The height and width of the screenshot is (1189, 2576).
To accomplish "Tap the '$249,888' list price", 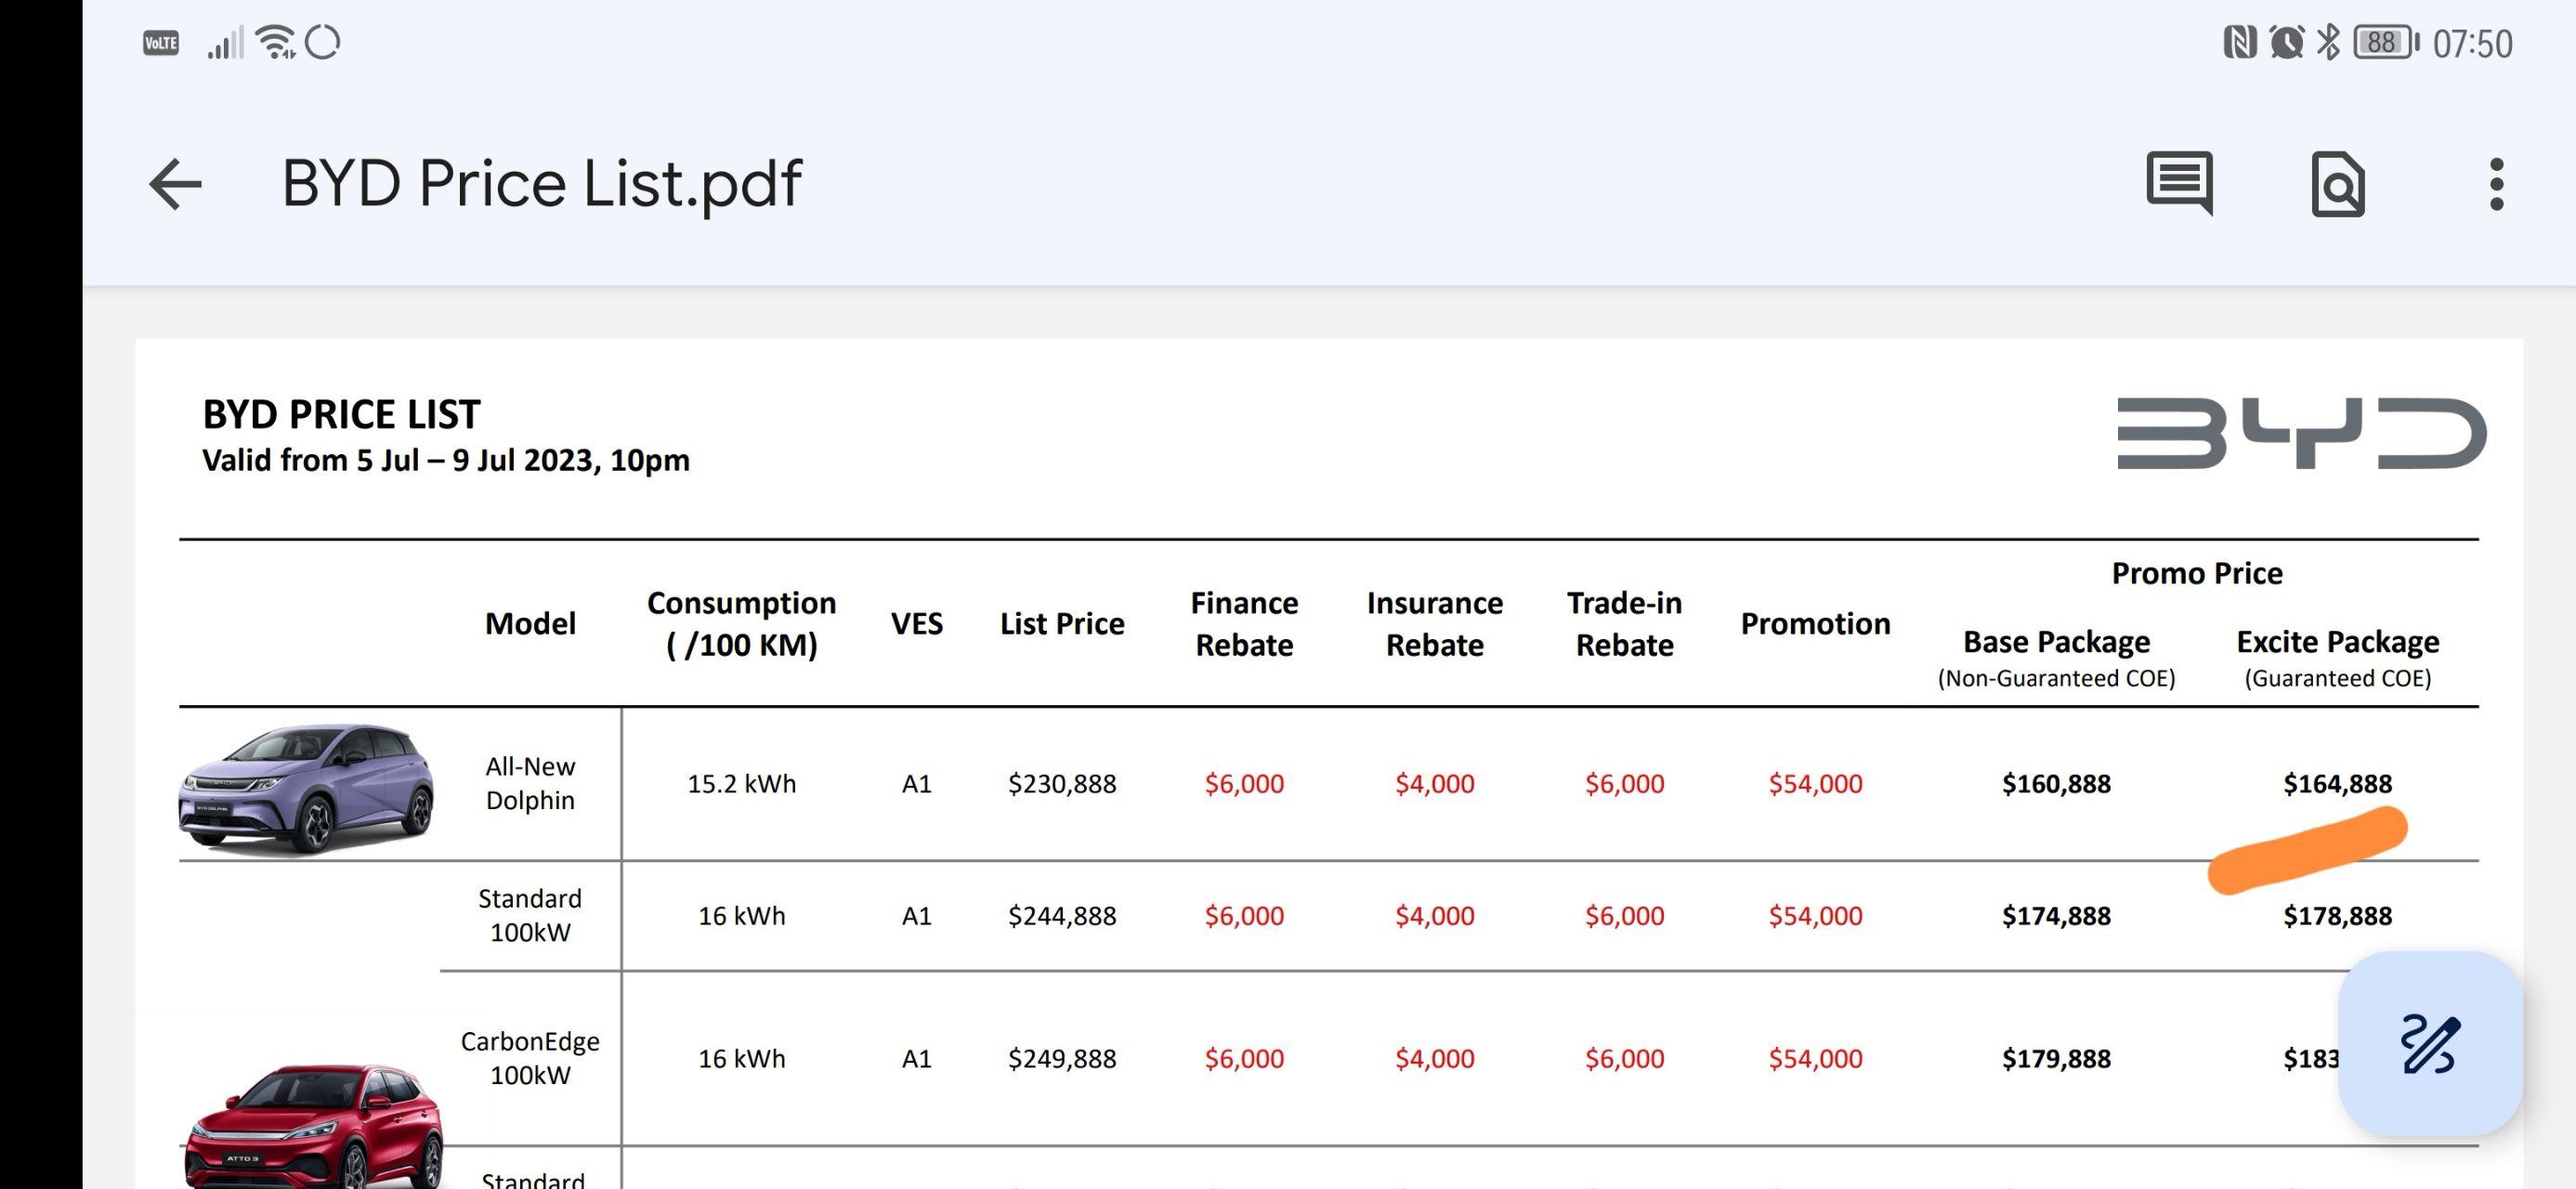I will 1062,1058.
